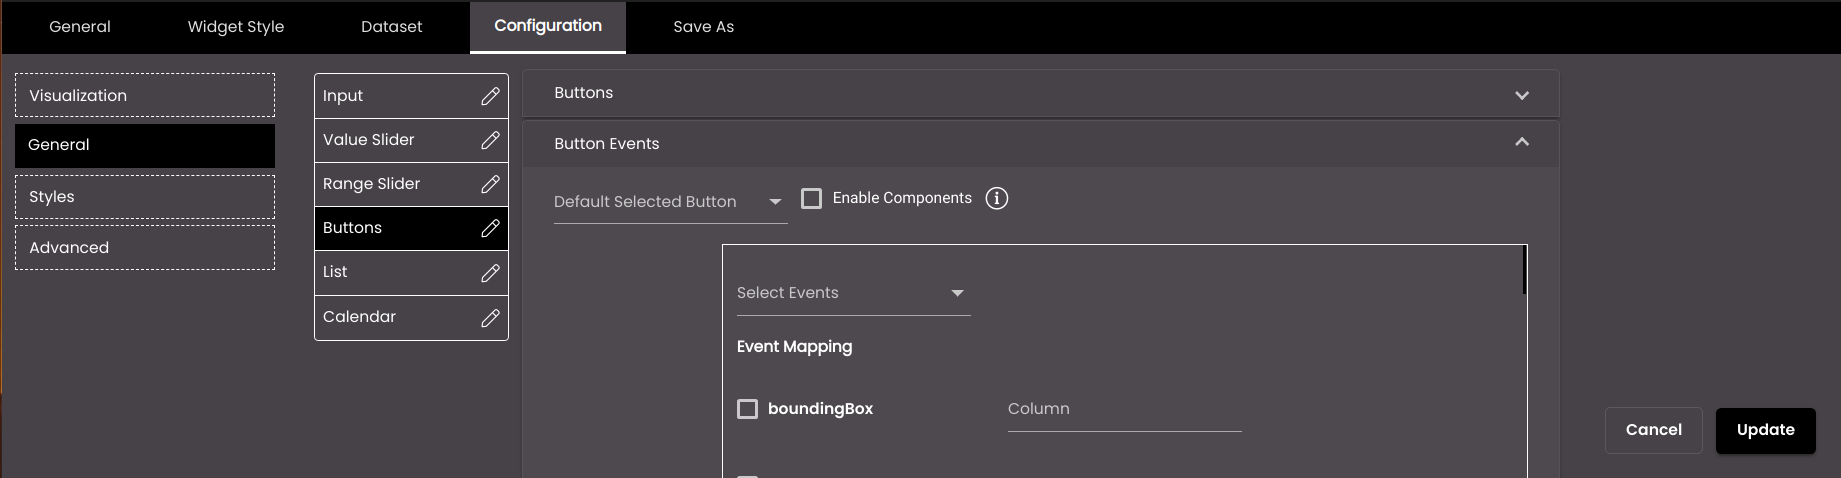Choose the Calendar component row
This screenshot has height=478, width=1841.
pyautogui.click(x=411, y=317)
